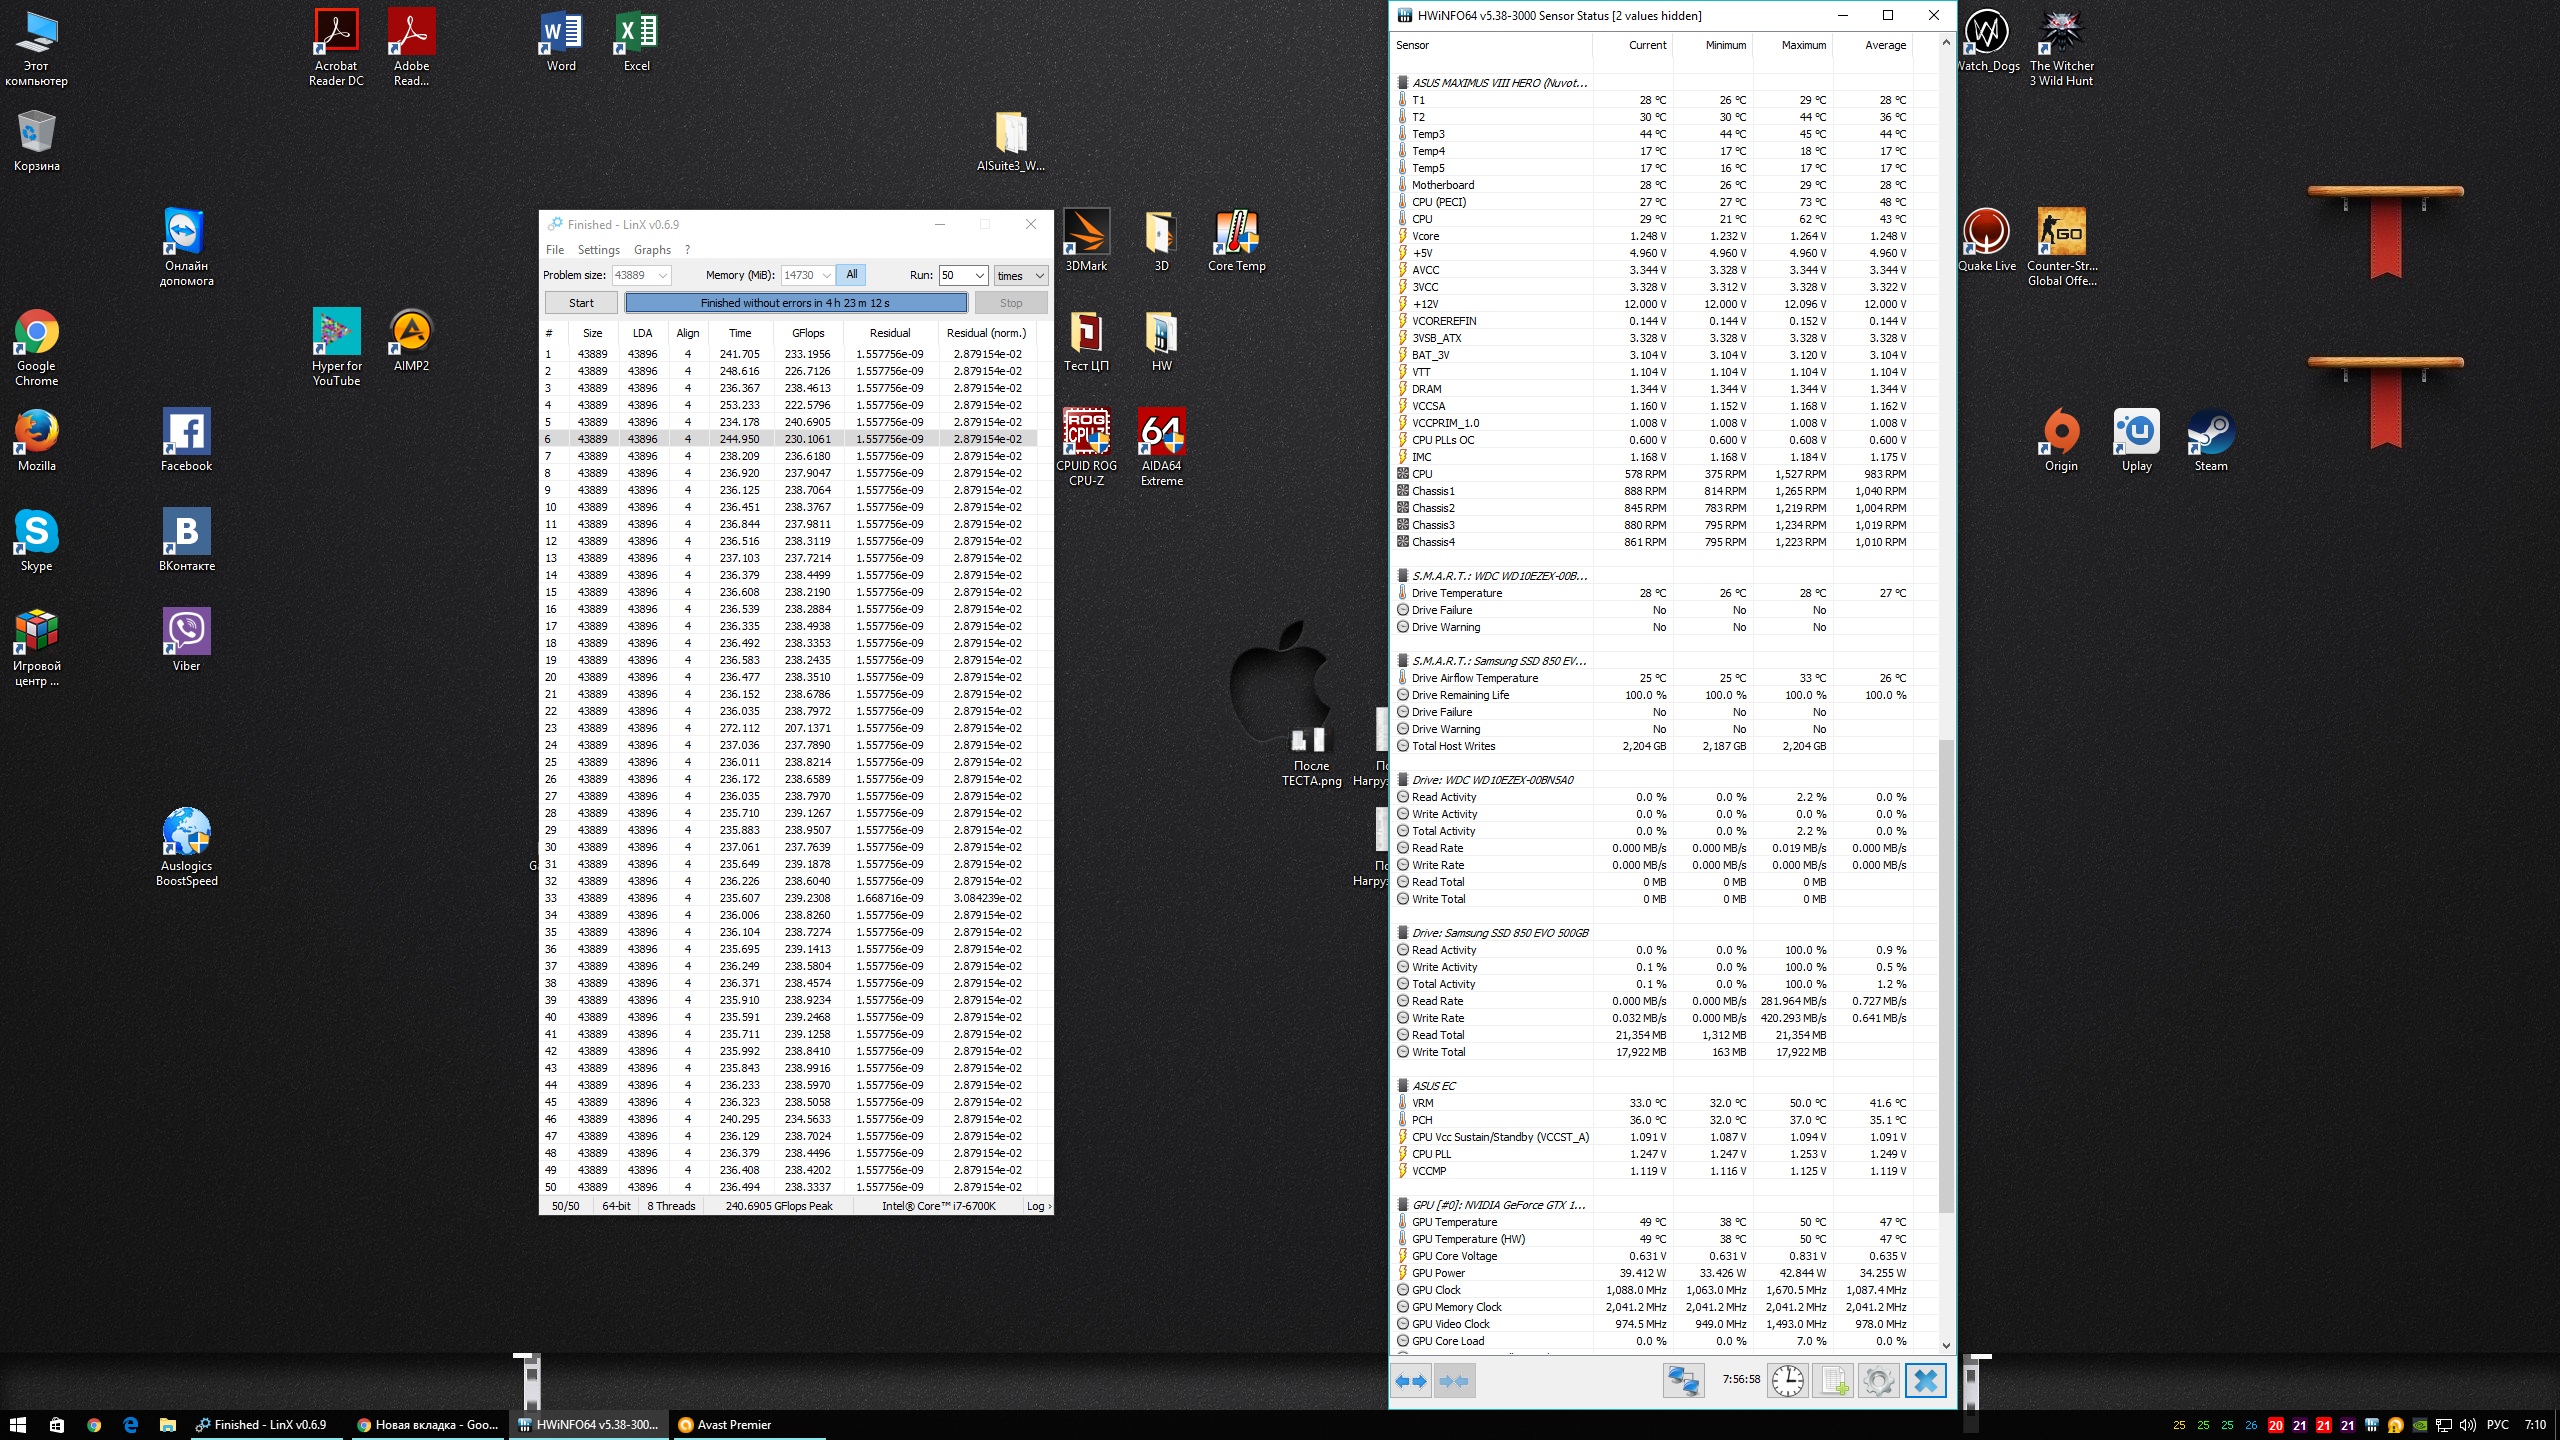This screenshot has width=2560, height=1440.
Task: Select the Acrobat Reader DC desktop icon
Action: point(336,47)
